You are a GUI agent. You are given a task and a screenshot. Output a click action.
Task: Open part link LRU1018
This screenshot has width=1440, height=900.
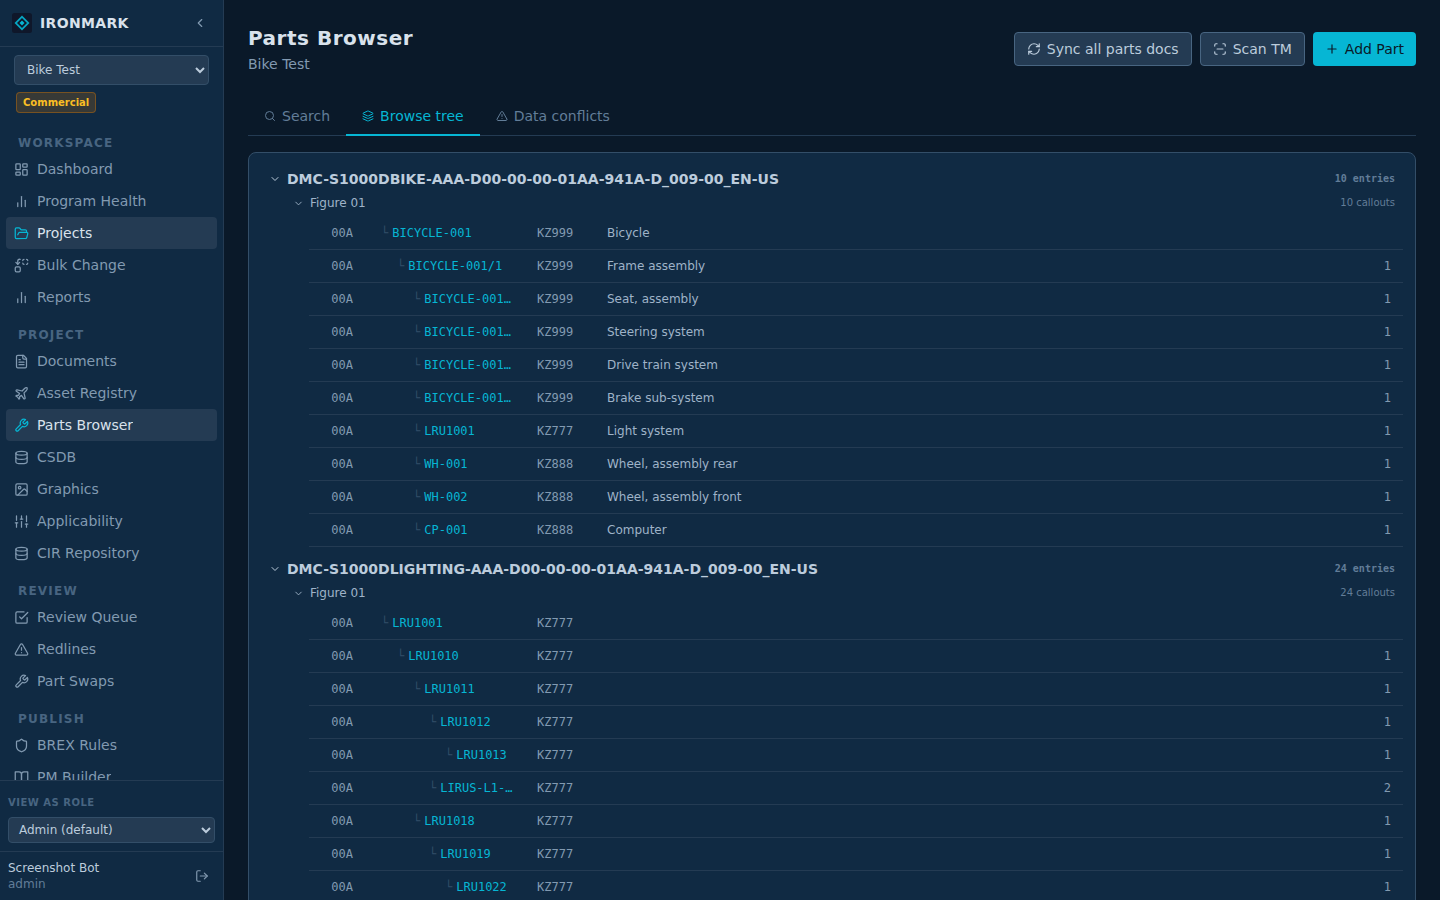[449, 821]
